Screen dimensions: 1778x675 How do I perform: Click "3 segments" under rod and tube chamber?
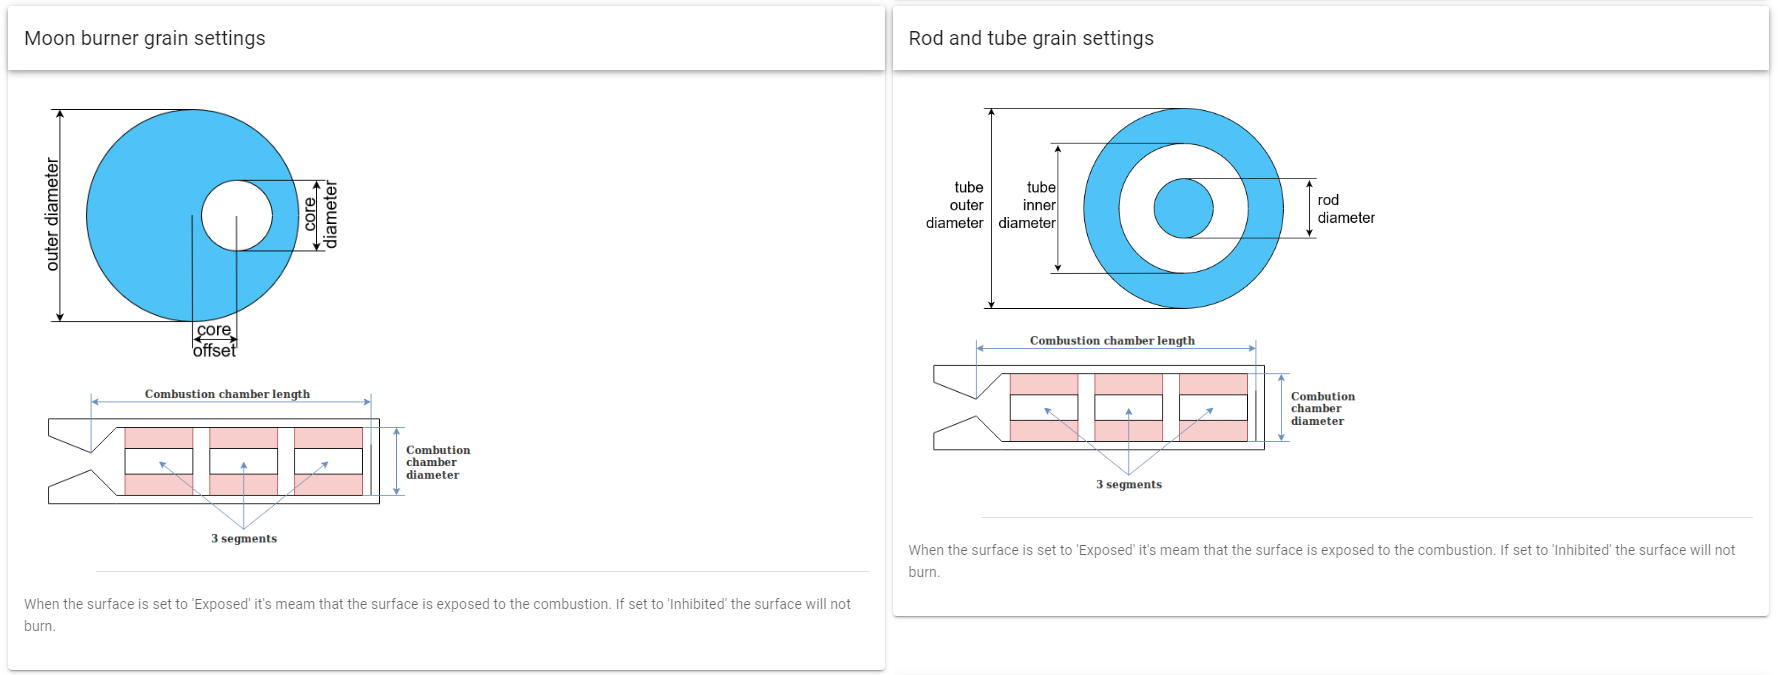1129,484
